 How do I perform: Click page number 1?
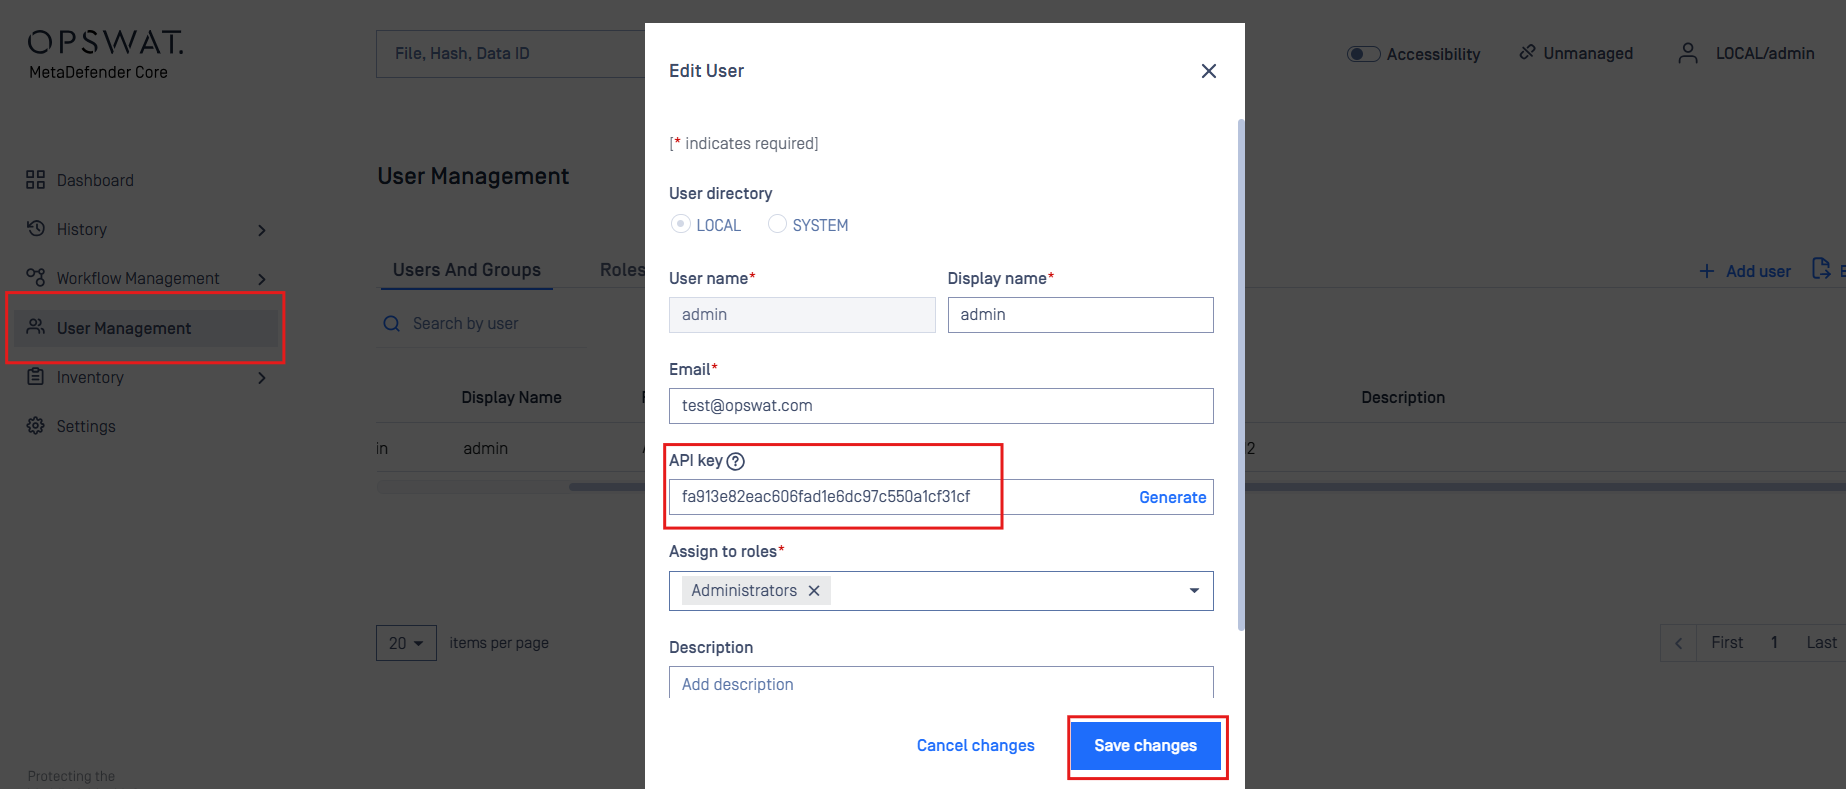1774,643
